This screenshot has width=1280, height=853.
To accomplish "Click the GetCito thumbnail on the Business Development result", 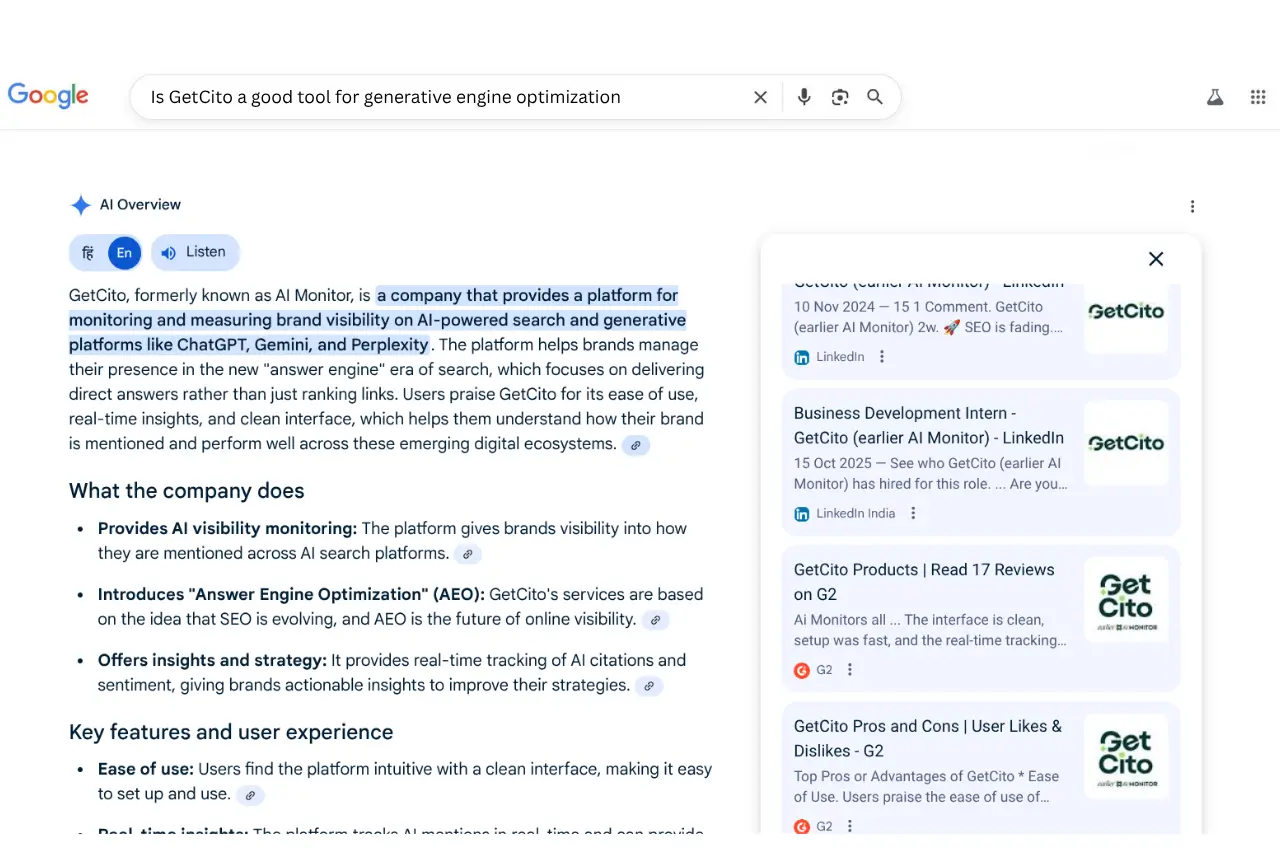I will (1126, 443).
